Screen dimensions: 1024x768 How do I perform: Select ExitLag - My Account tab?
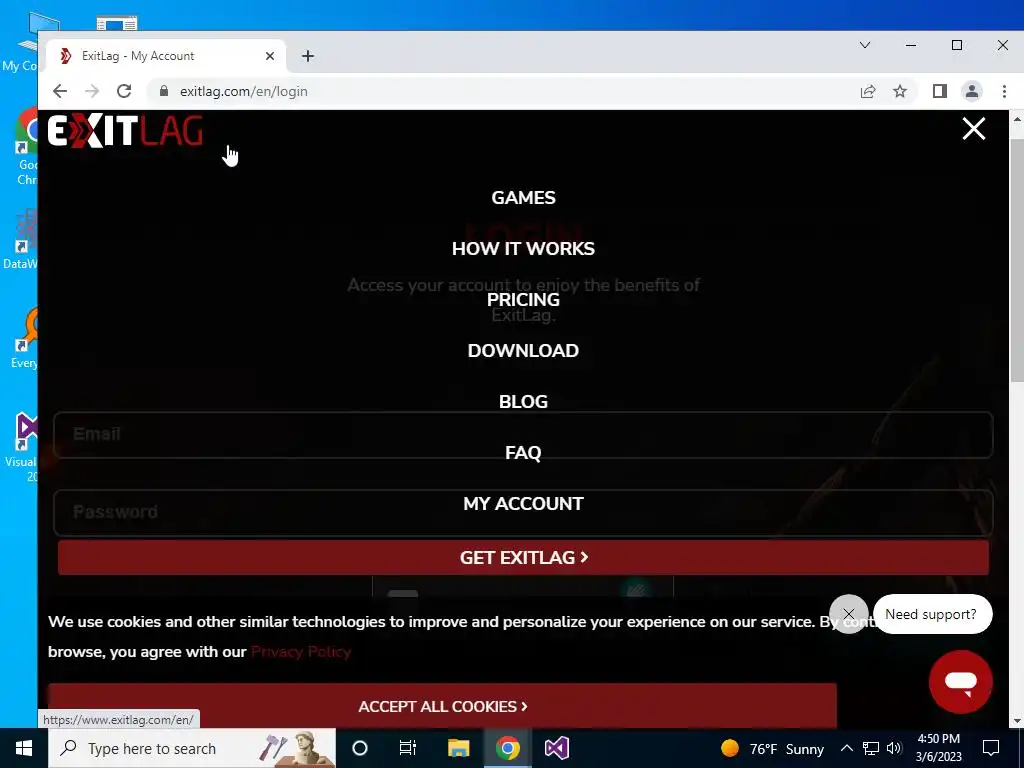165,56
